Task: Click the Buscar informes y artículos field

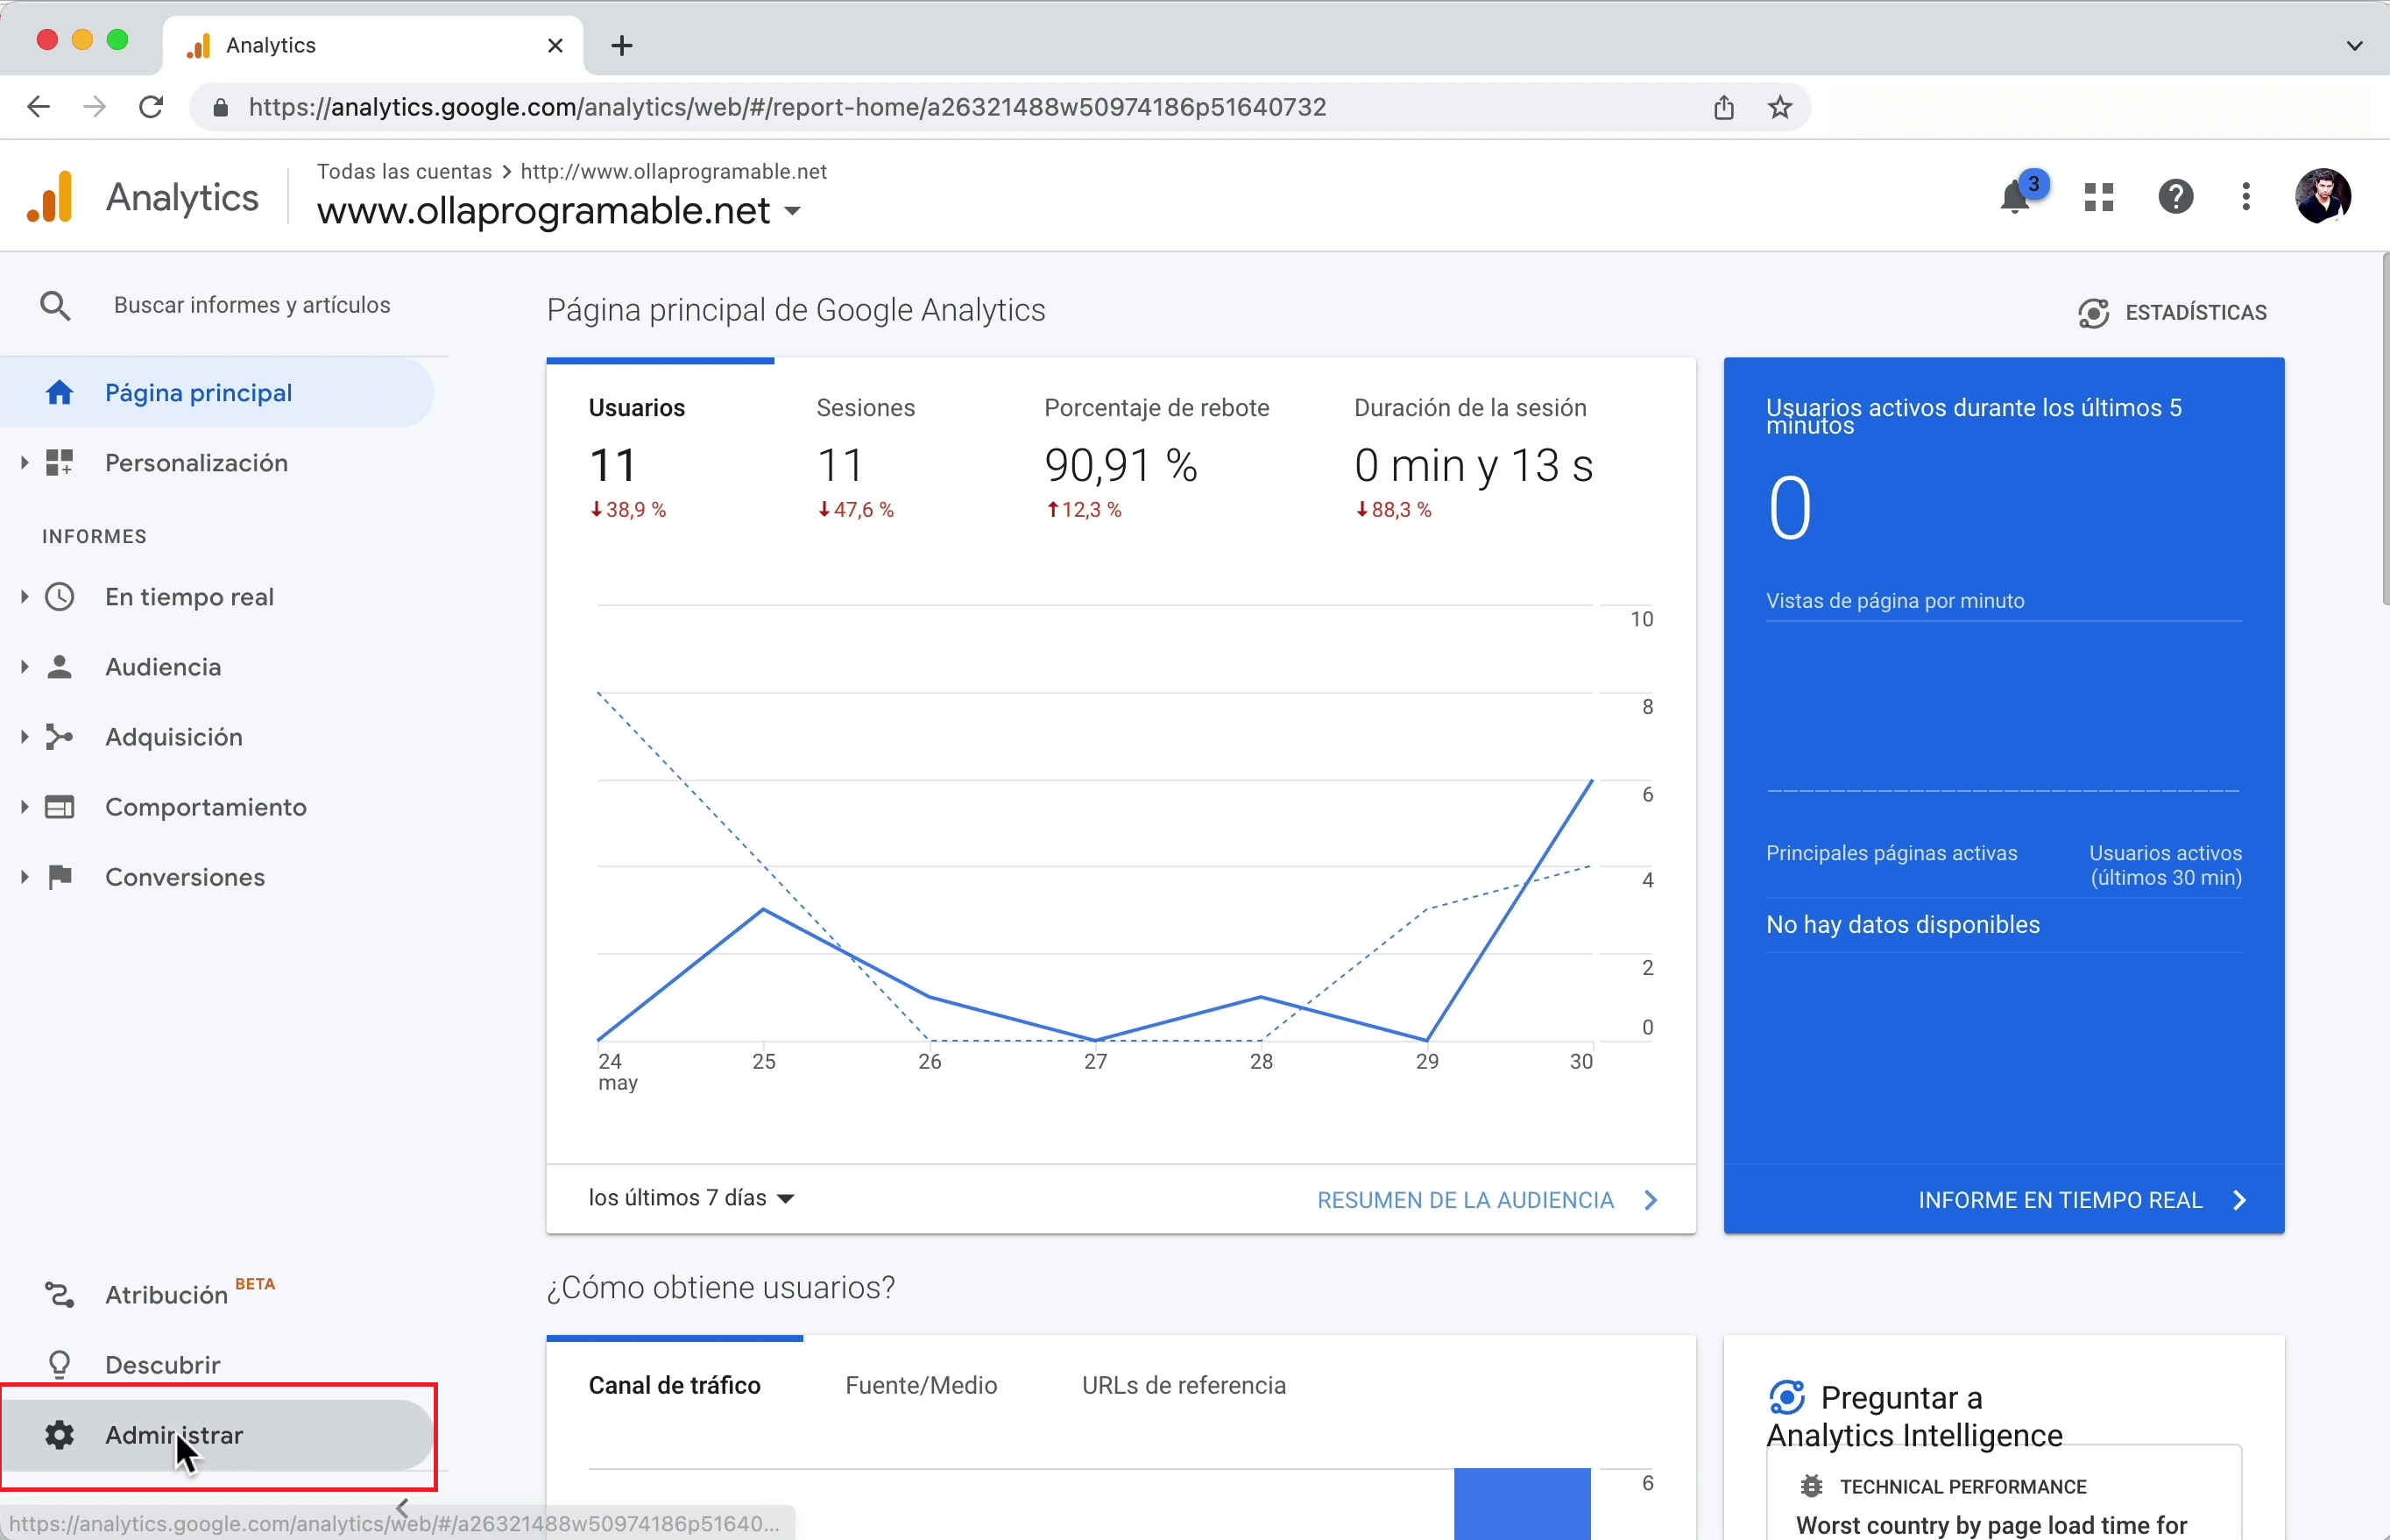Action: [252, 306]
